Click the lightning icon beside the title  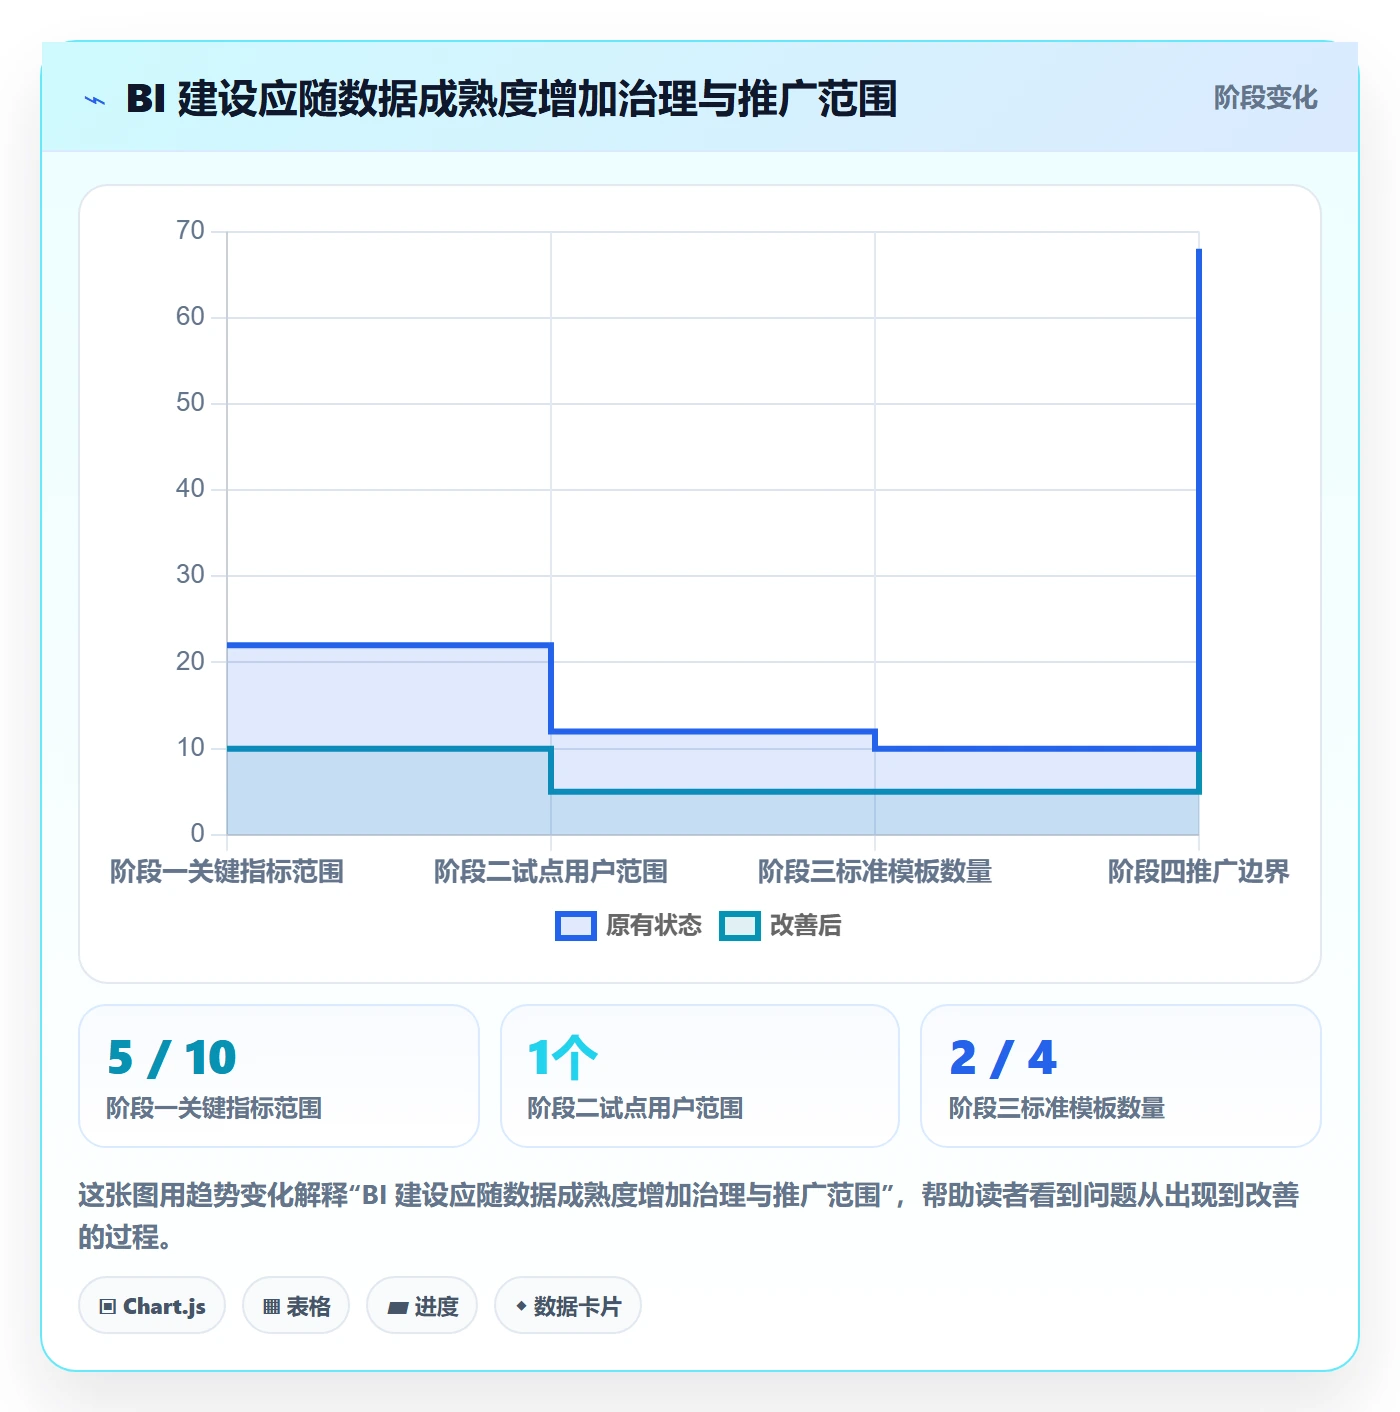[x=95, y=100]
